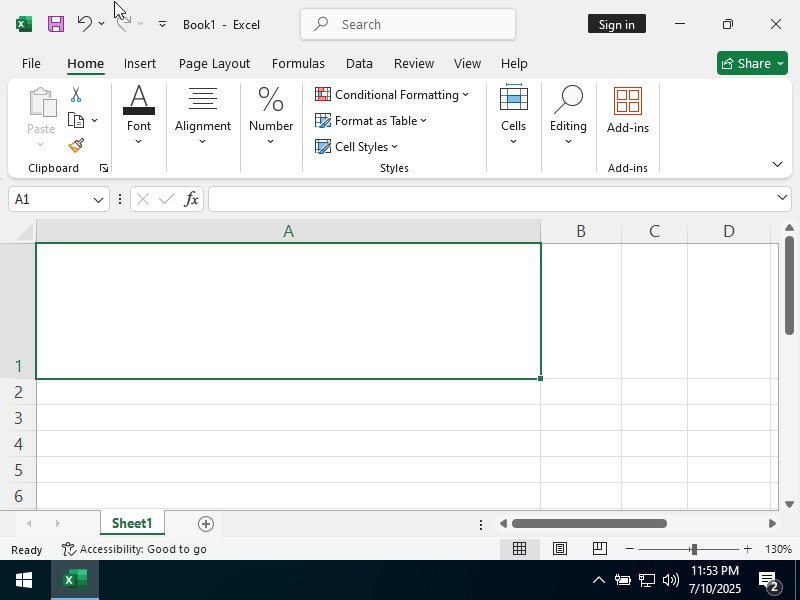Select column C header

(654, 231)
